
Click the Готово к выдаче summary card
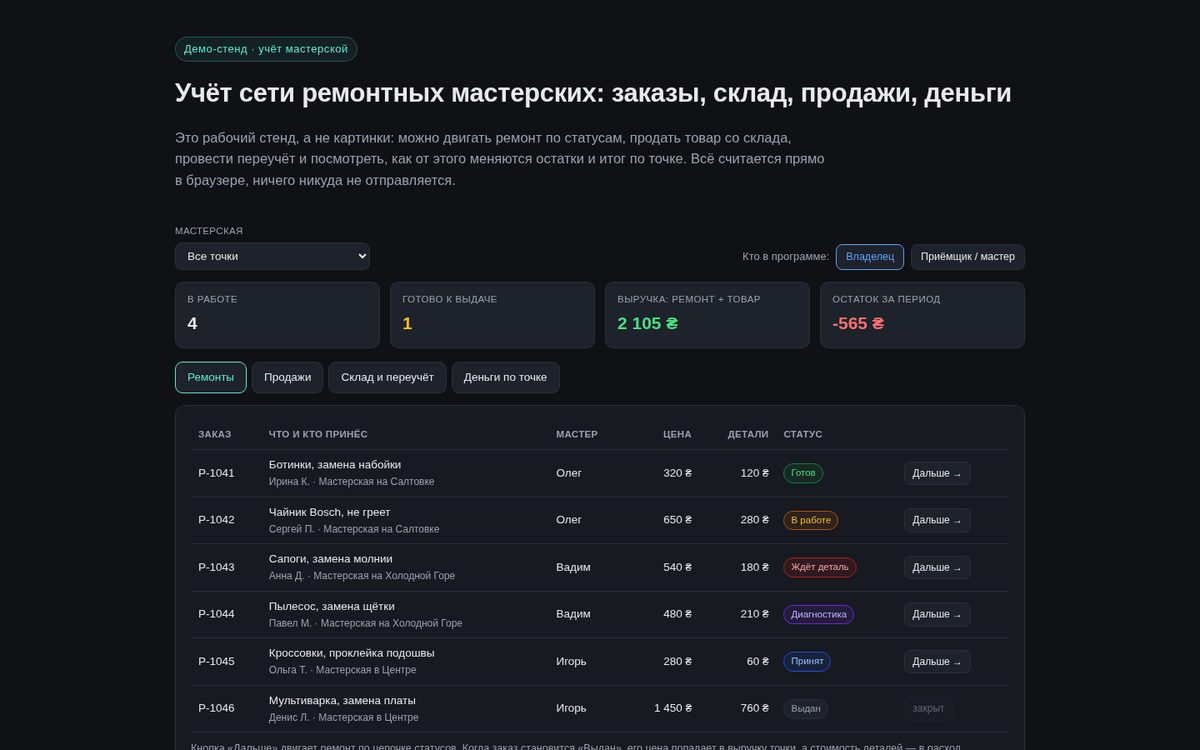492,315
